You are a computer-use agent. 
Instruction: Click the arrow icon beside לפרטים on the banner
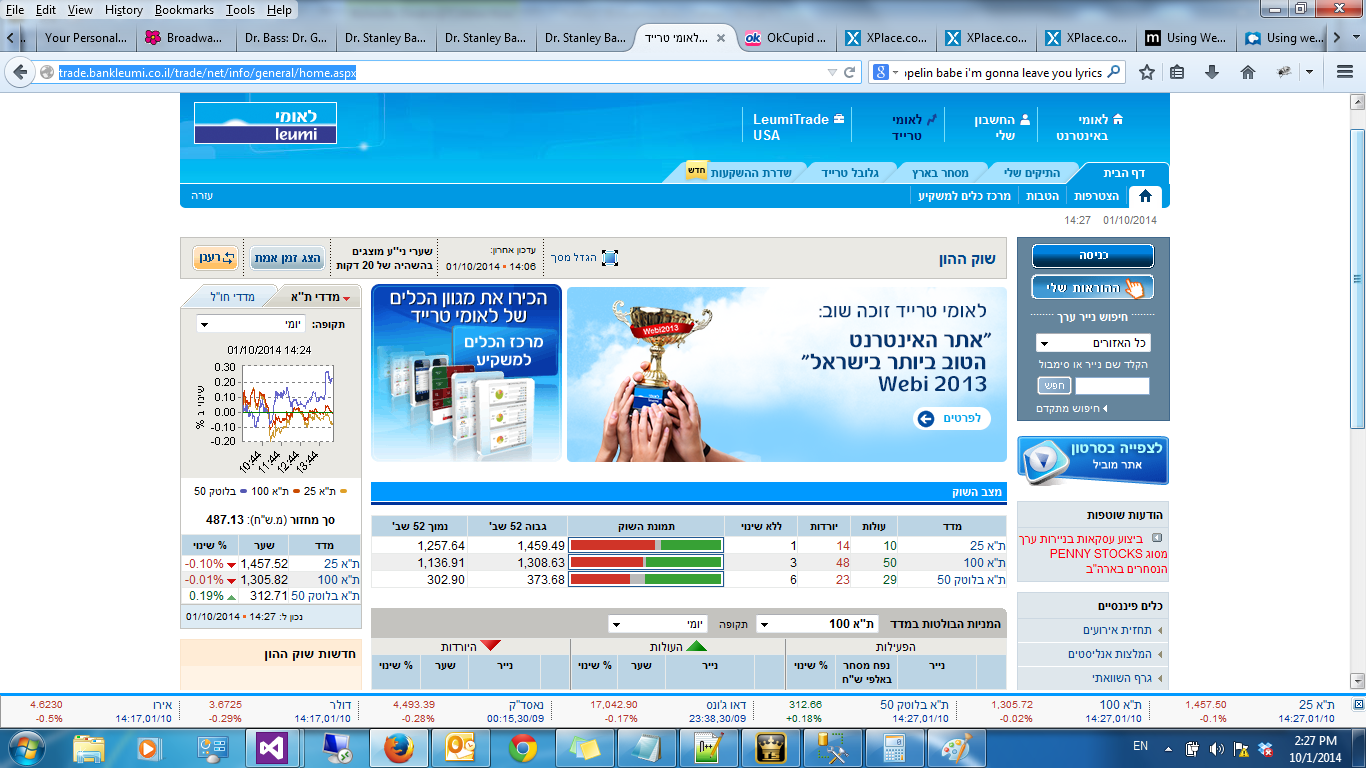coord(926,418)
